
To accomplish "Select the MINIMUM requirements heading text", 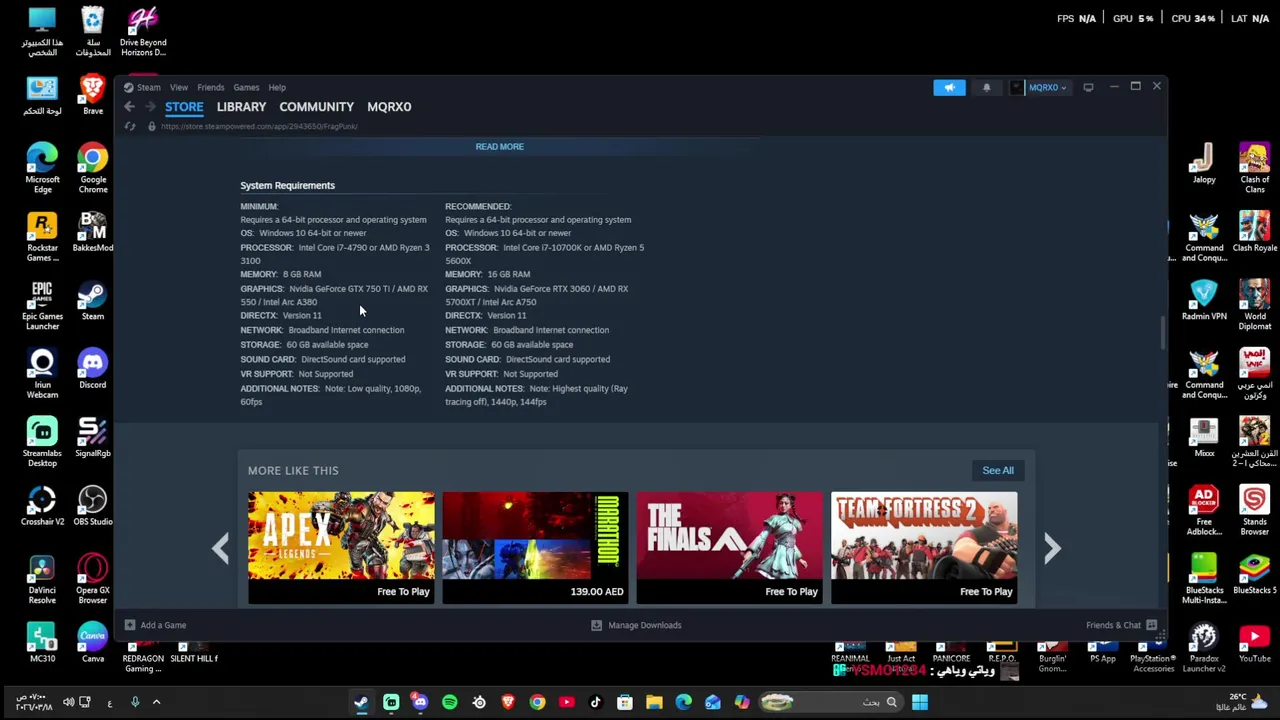I will click(259, 206).
